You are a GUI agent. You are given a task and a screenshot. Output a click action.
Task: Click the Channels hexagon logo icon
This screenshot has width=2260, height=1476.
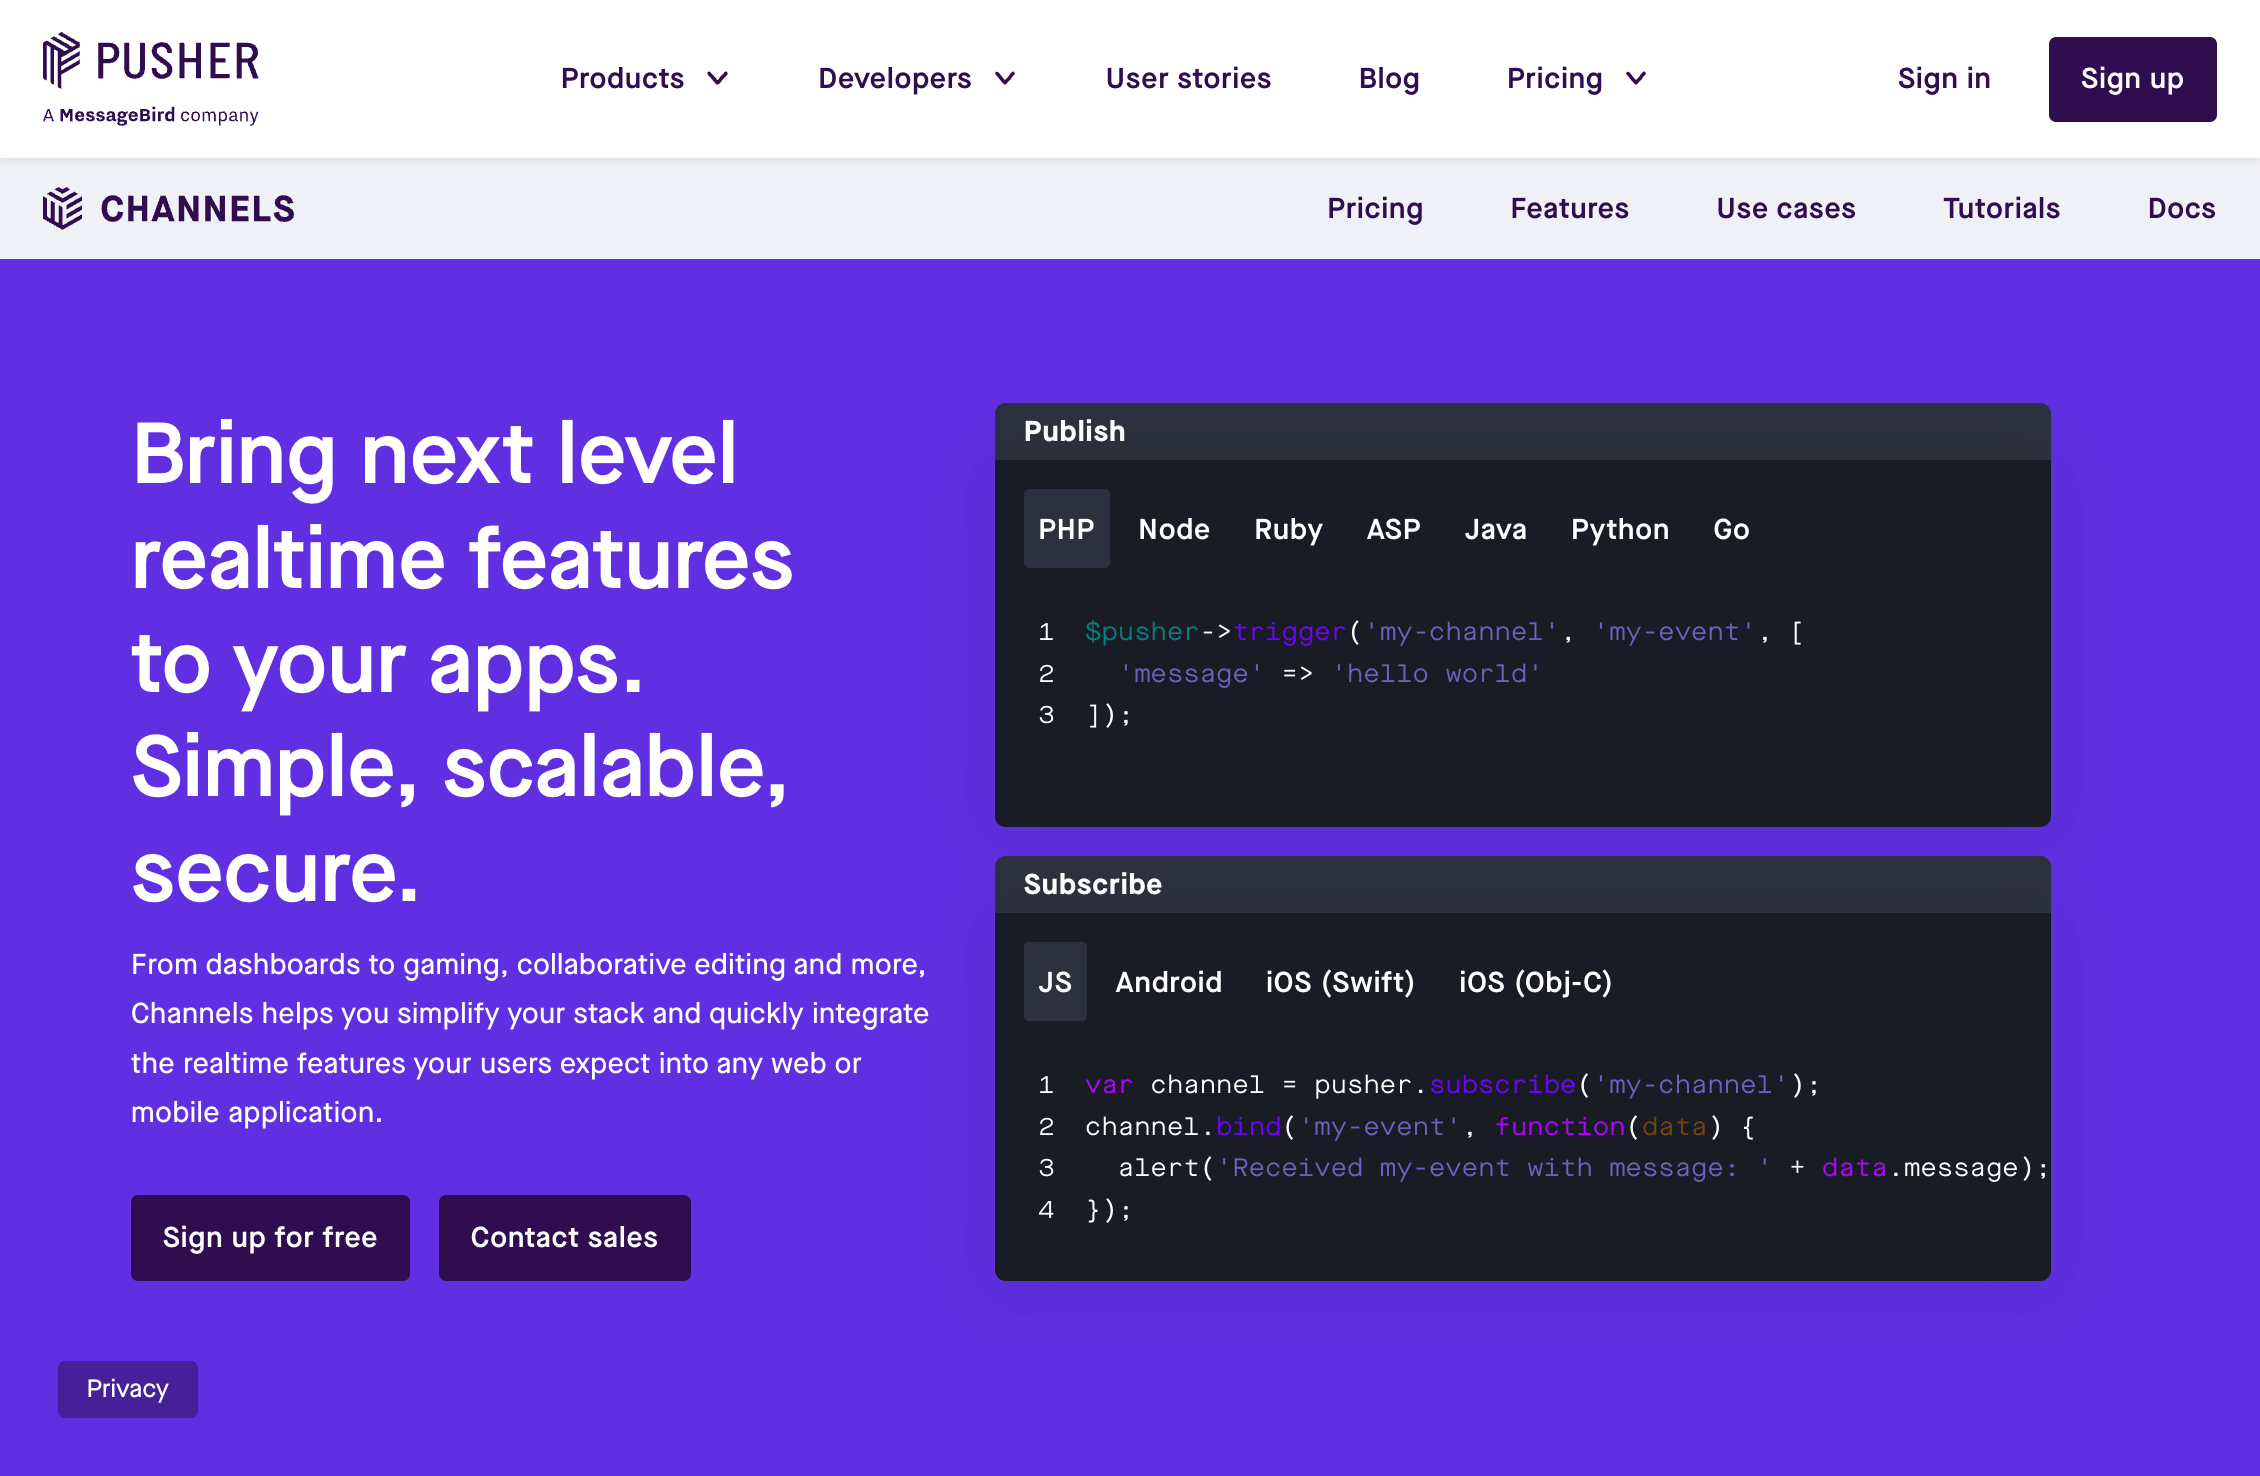click(62, 208)
